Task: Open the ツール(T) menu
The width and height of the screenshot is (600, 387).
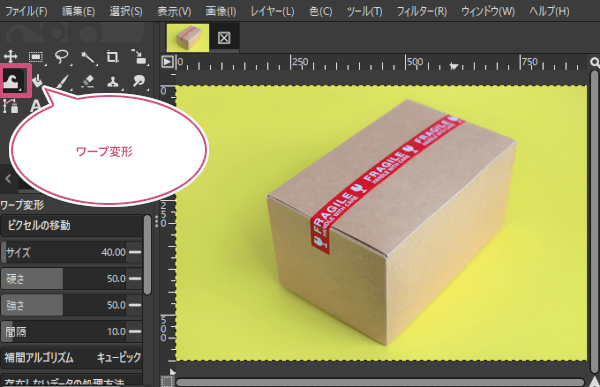Action: tap(364, 11)
